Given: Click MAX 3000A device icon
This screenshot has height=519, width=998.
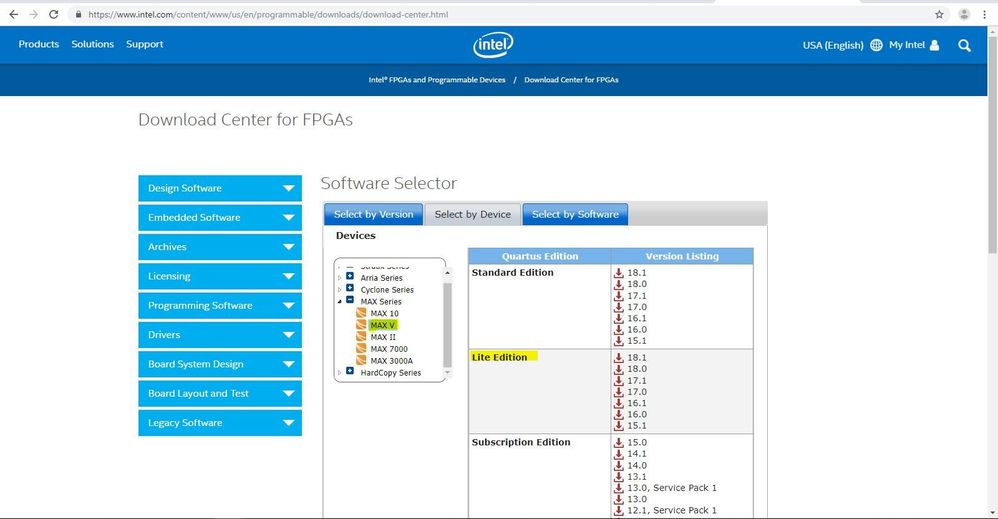Looking at the screenshot, I should coord(361,360).
